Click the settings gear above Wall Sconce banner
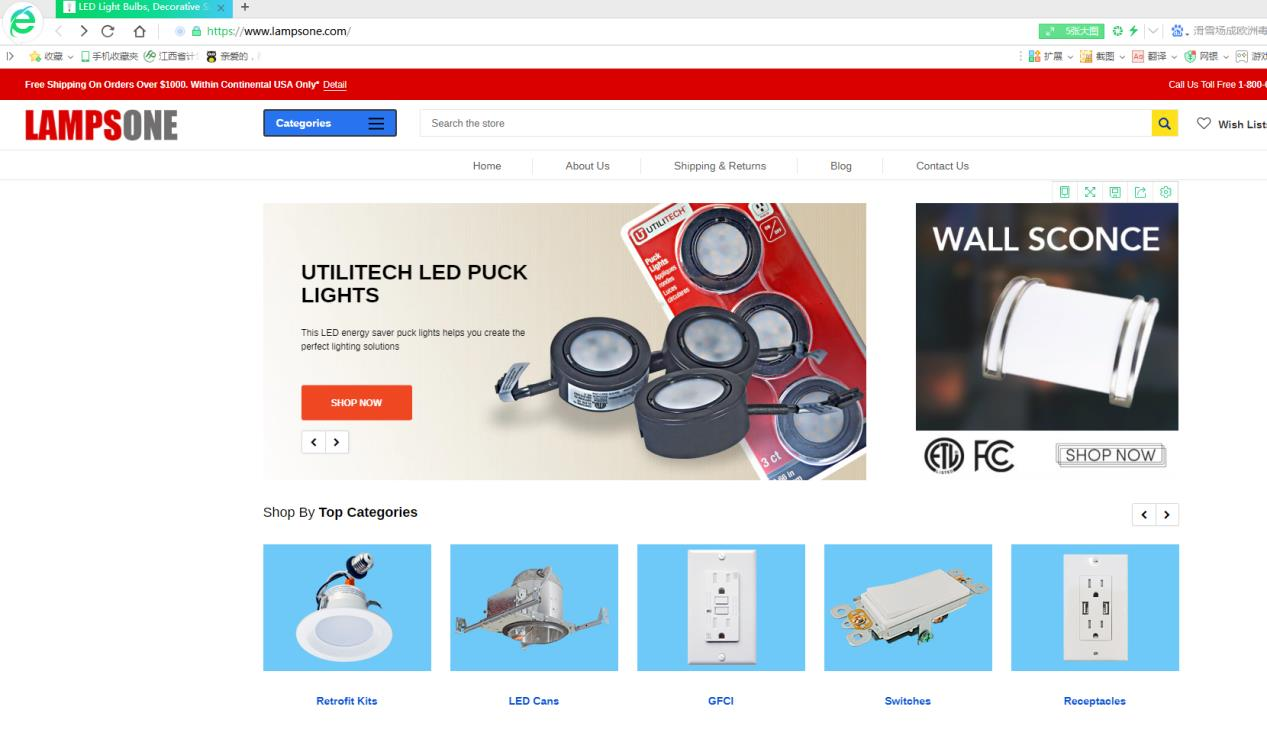Screen dimensions: 1267x739 [1165, 192]
